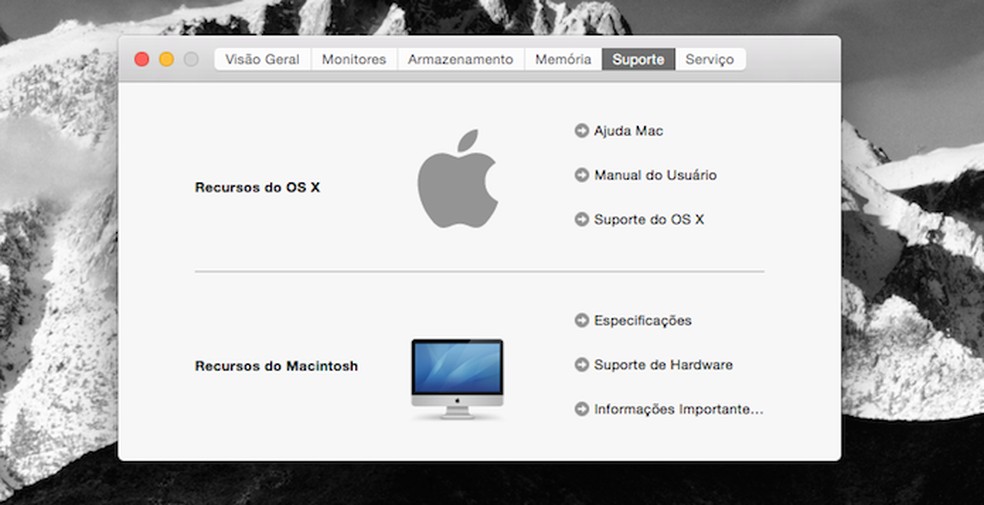Screen dimensions: 984x505
Task: Click arrow icon beside Especificações
Action: click(x=582, y=320)
